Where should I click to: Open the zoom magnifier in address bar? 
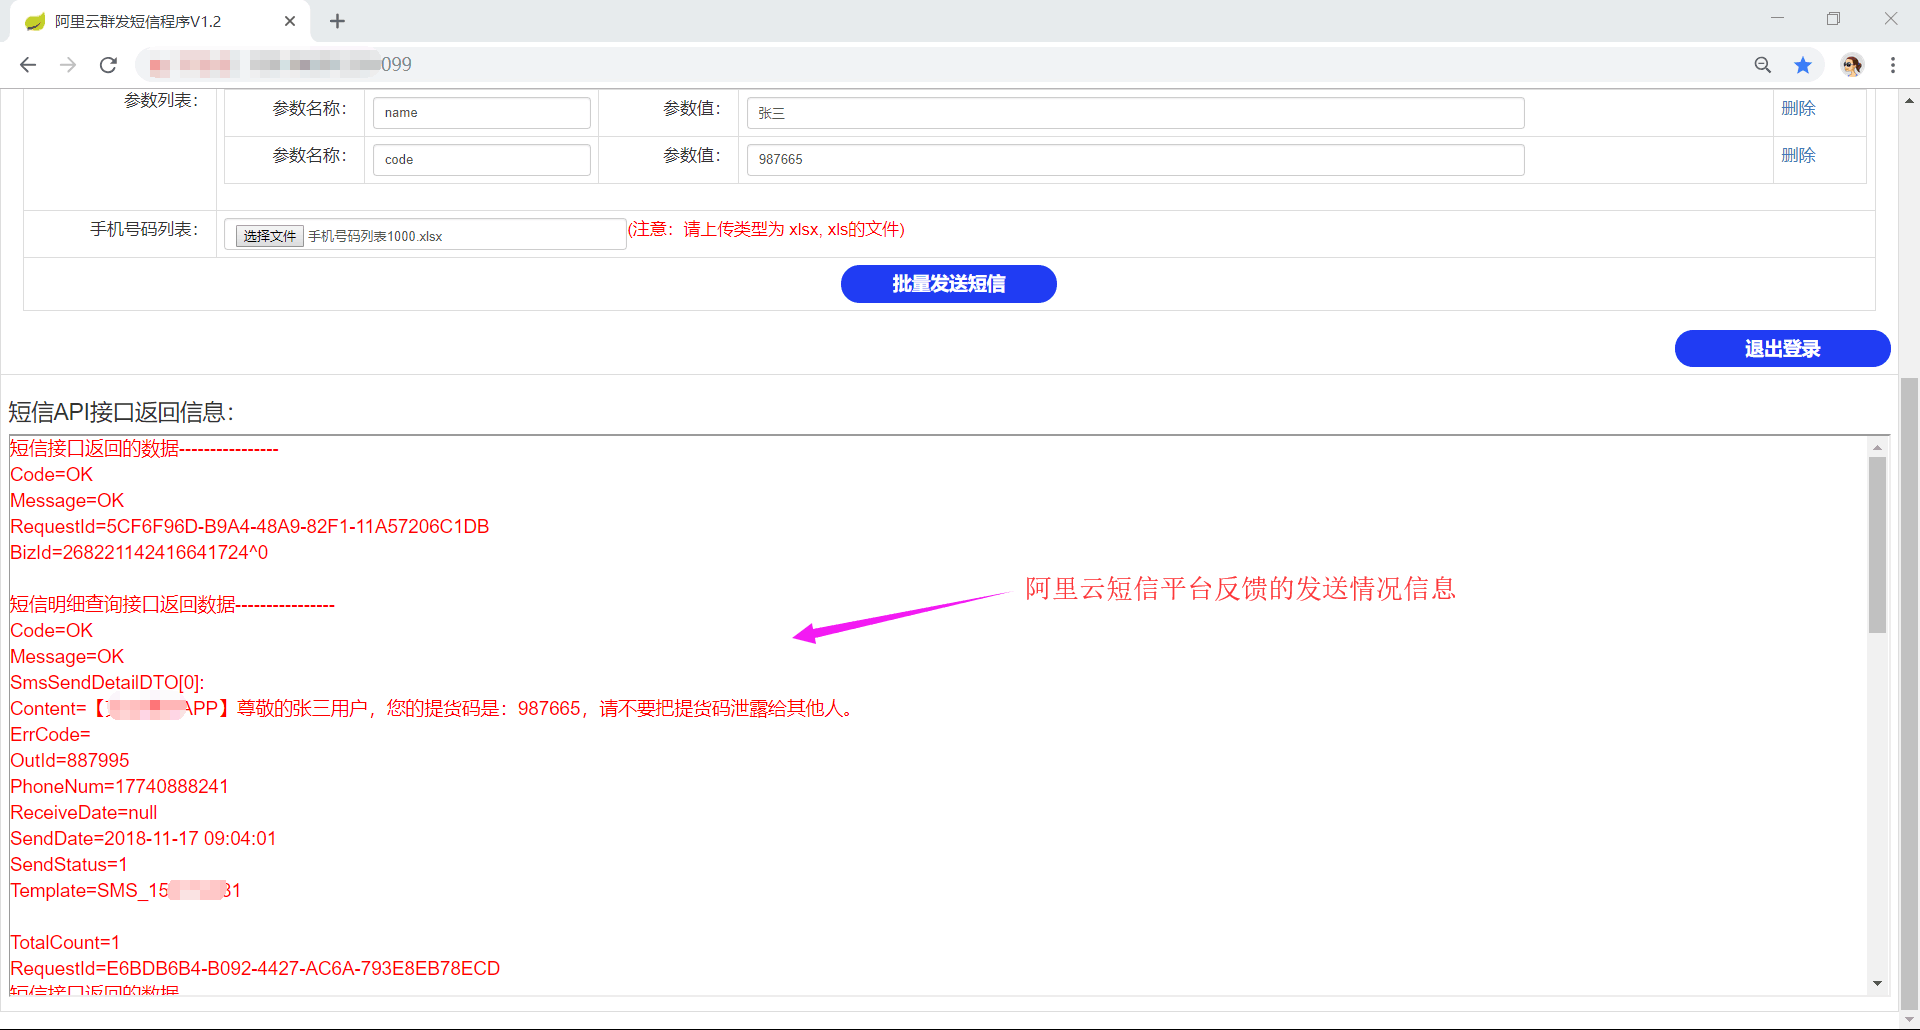pos(1763,65)
